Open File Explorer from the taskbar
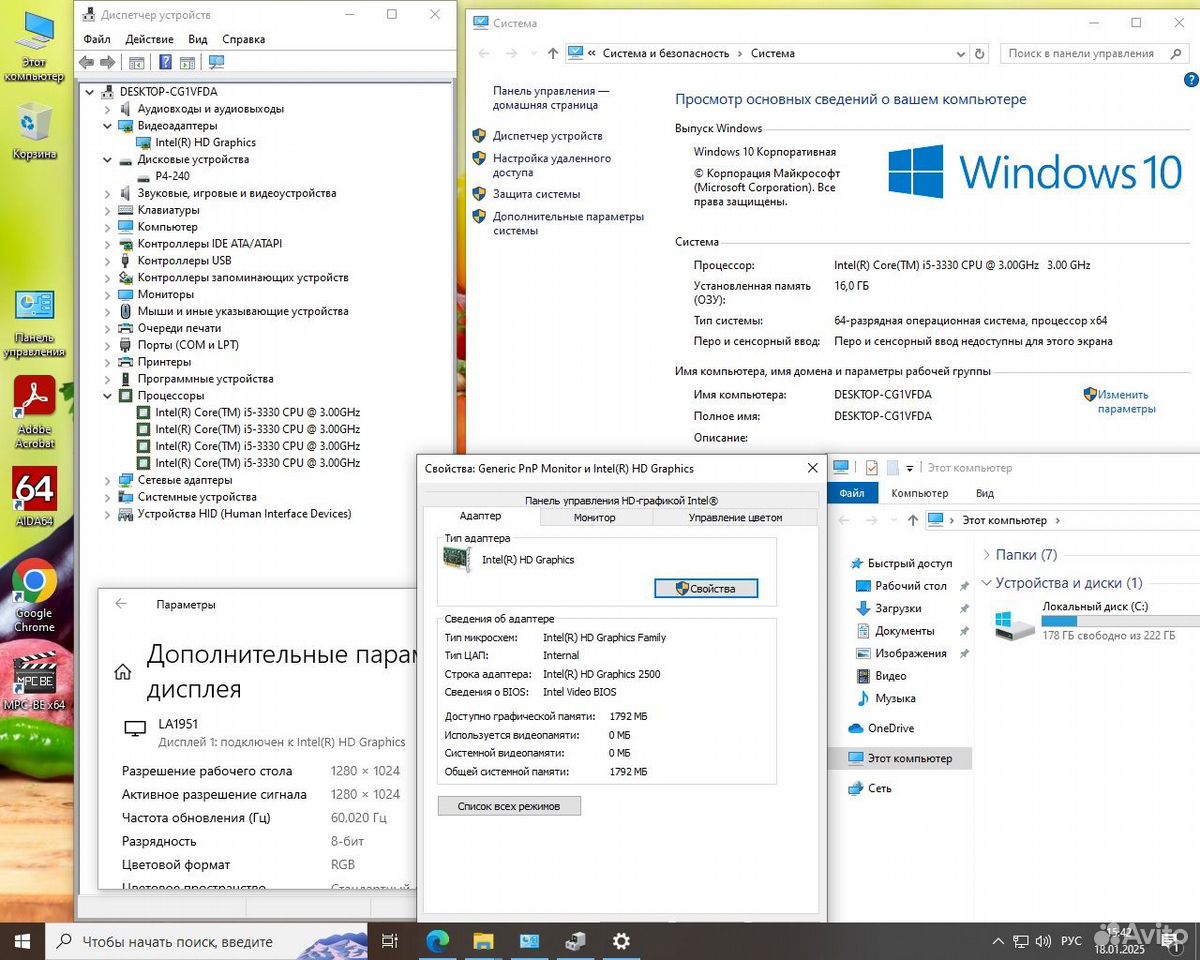This screenshot has width=1200, height=960. tap(483, 941)
